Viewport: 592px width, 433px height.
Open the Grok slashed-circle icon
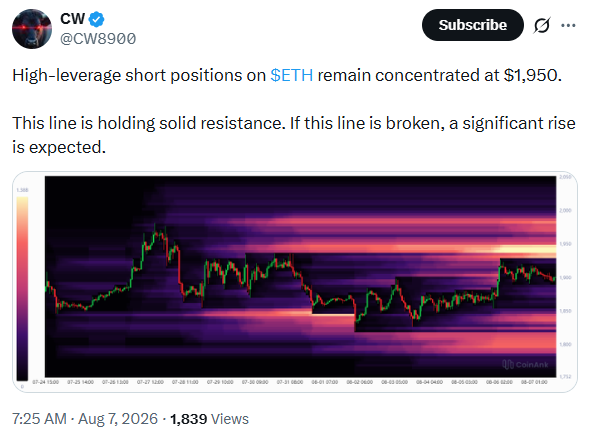[542, 25]
